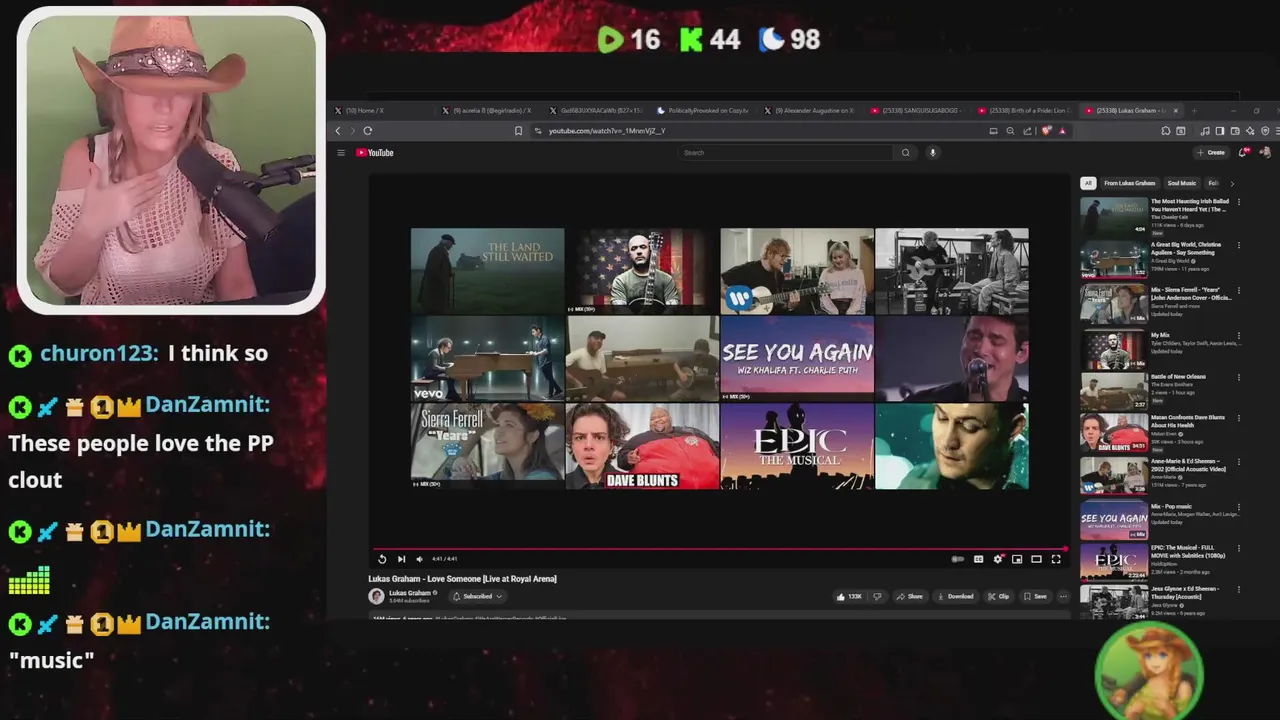Viewport: 1280px width, 720px height.
Task: Show more filter chips with the arrow
Action: (1232, 183)
